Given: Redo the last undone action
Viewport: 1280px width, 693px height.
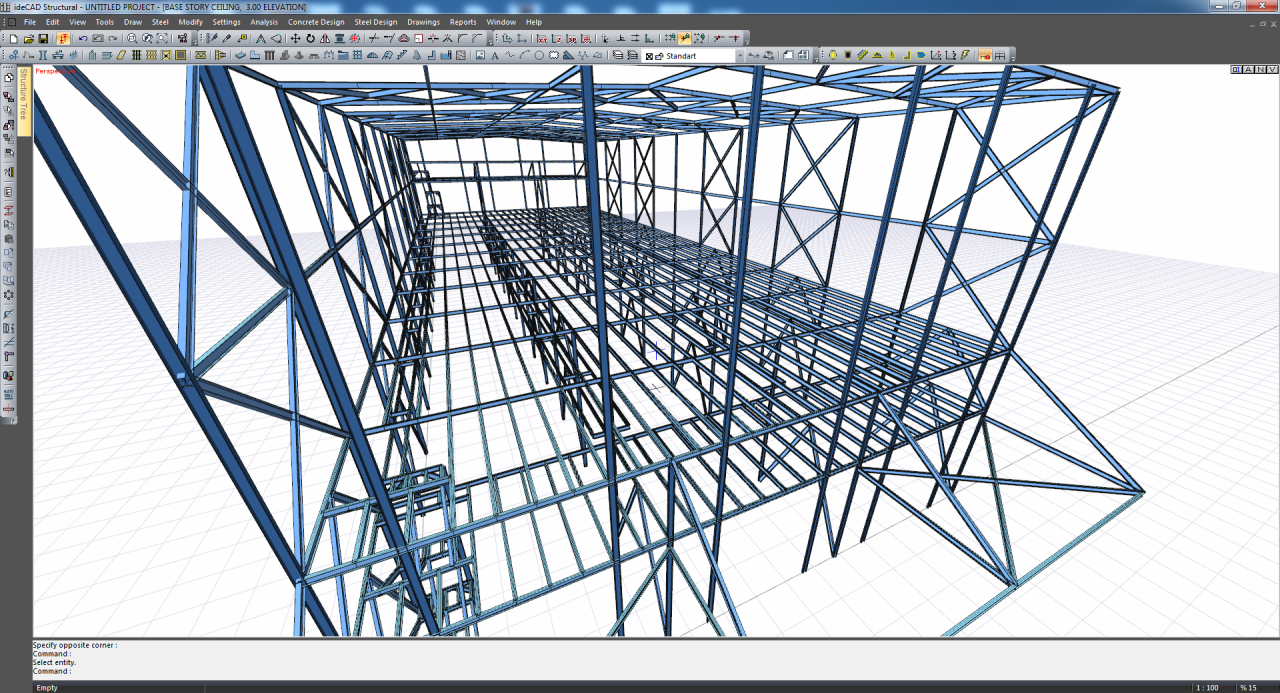Looking at the screenshot, I should tap(113, 38).
